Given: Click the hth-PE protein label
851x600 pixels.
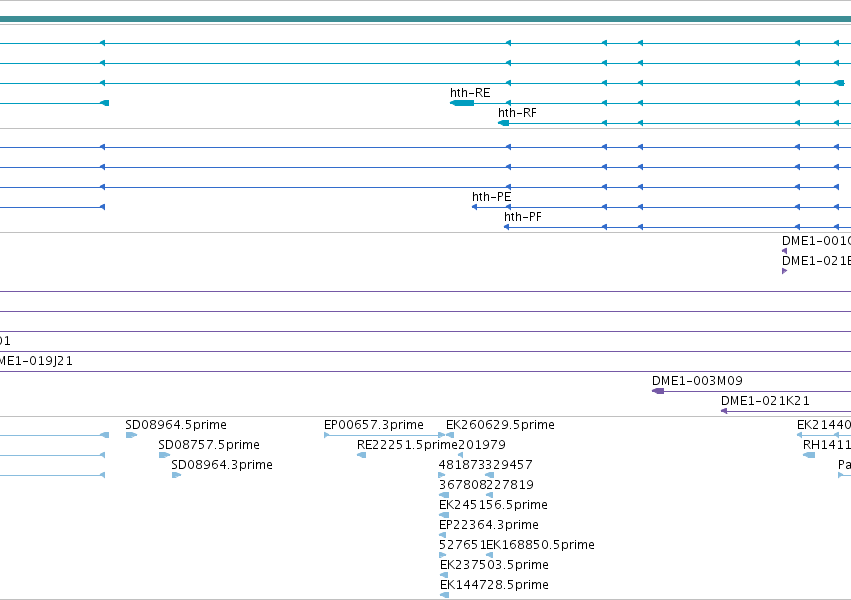Looking at the screenshot, I should 491,196.
